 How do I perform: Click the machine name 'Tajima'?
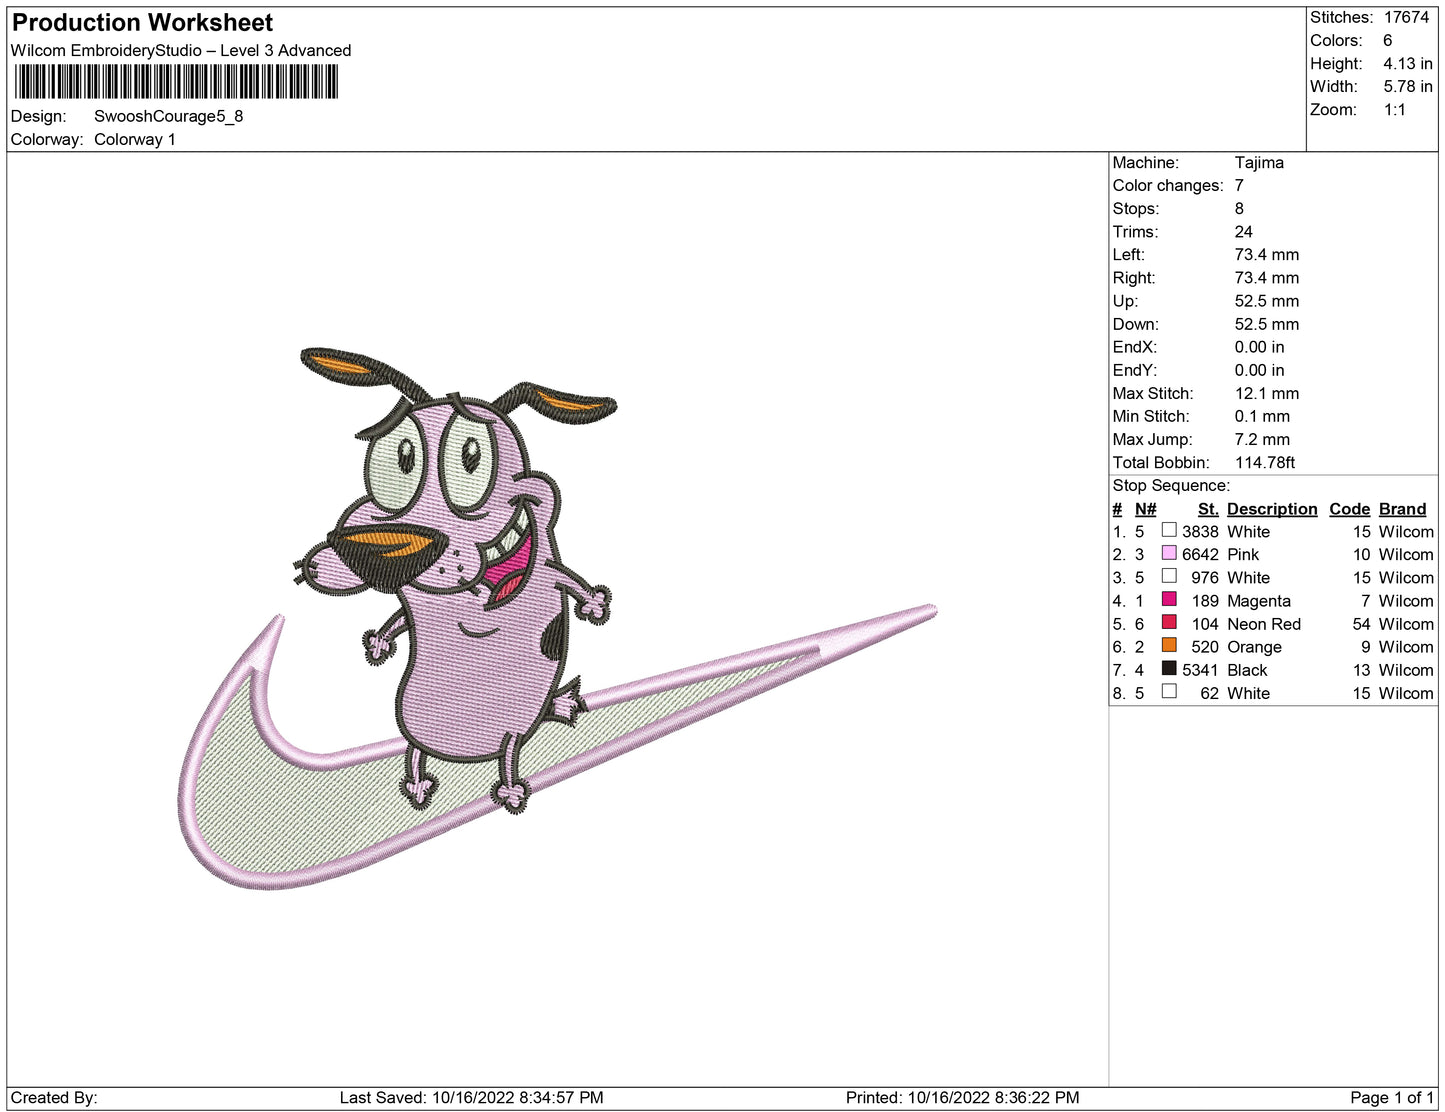(1259, 162)
